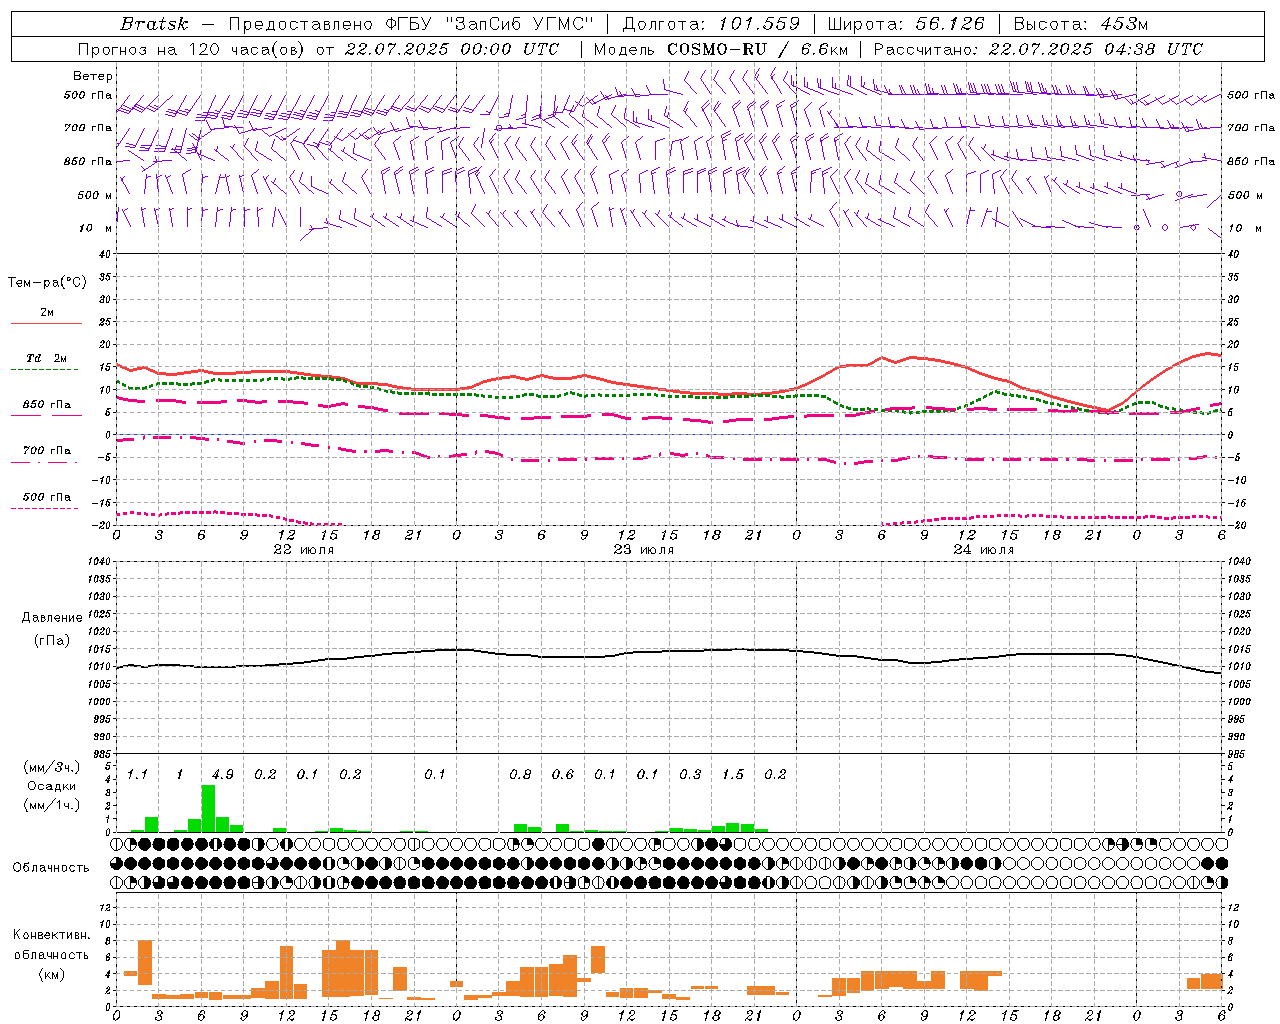Viewport: 1280px width, 1024px height.
Task: Click the "Td 2м" dew point legend entry
Action: [46, 358]
